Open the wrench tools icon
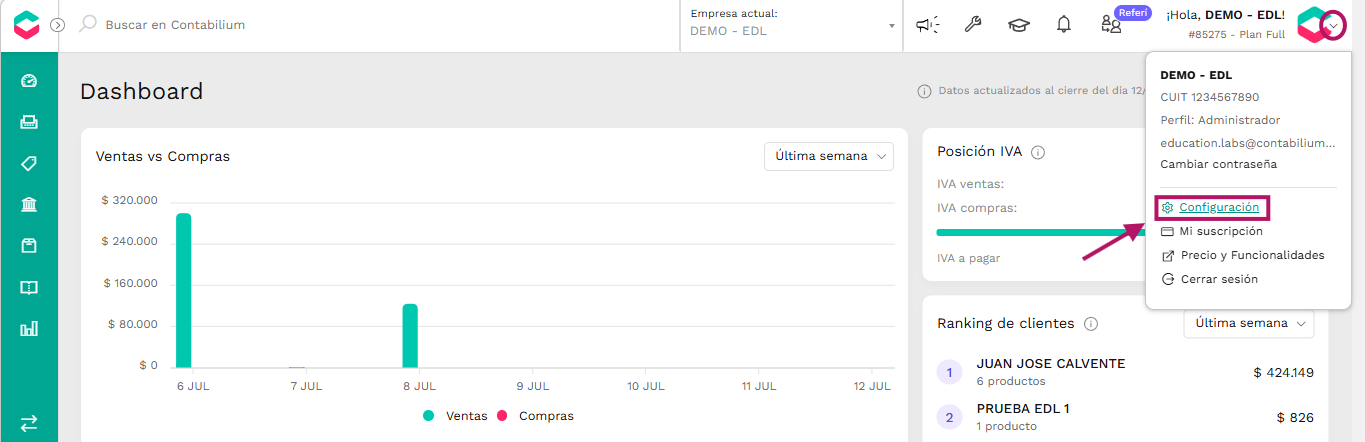 click(972, 25)
